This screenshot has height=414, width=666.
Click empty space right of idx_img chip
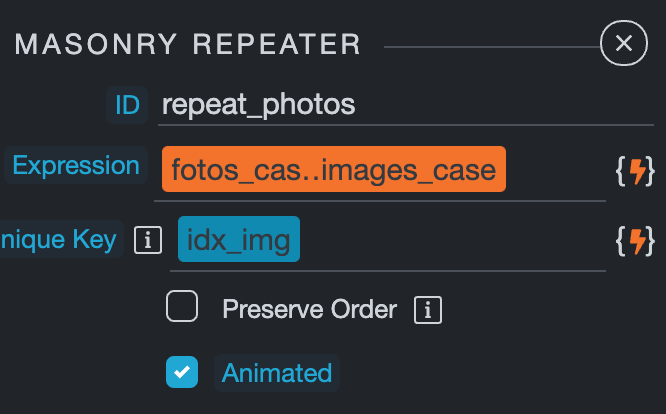point(450,240)
